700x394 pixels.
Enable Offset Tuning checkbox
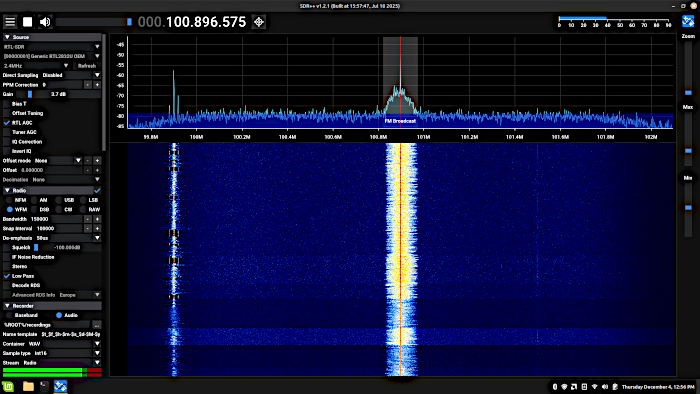(x=7, y=113)
